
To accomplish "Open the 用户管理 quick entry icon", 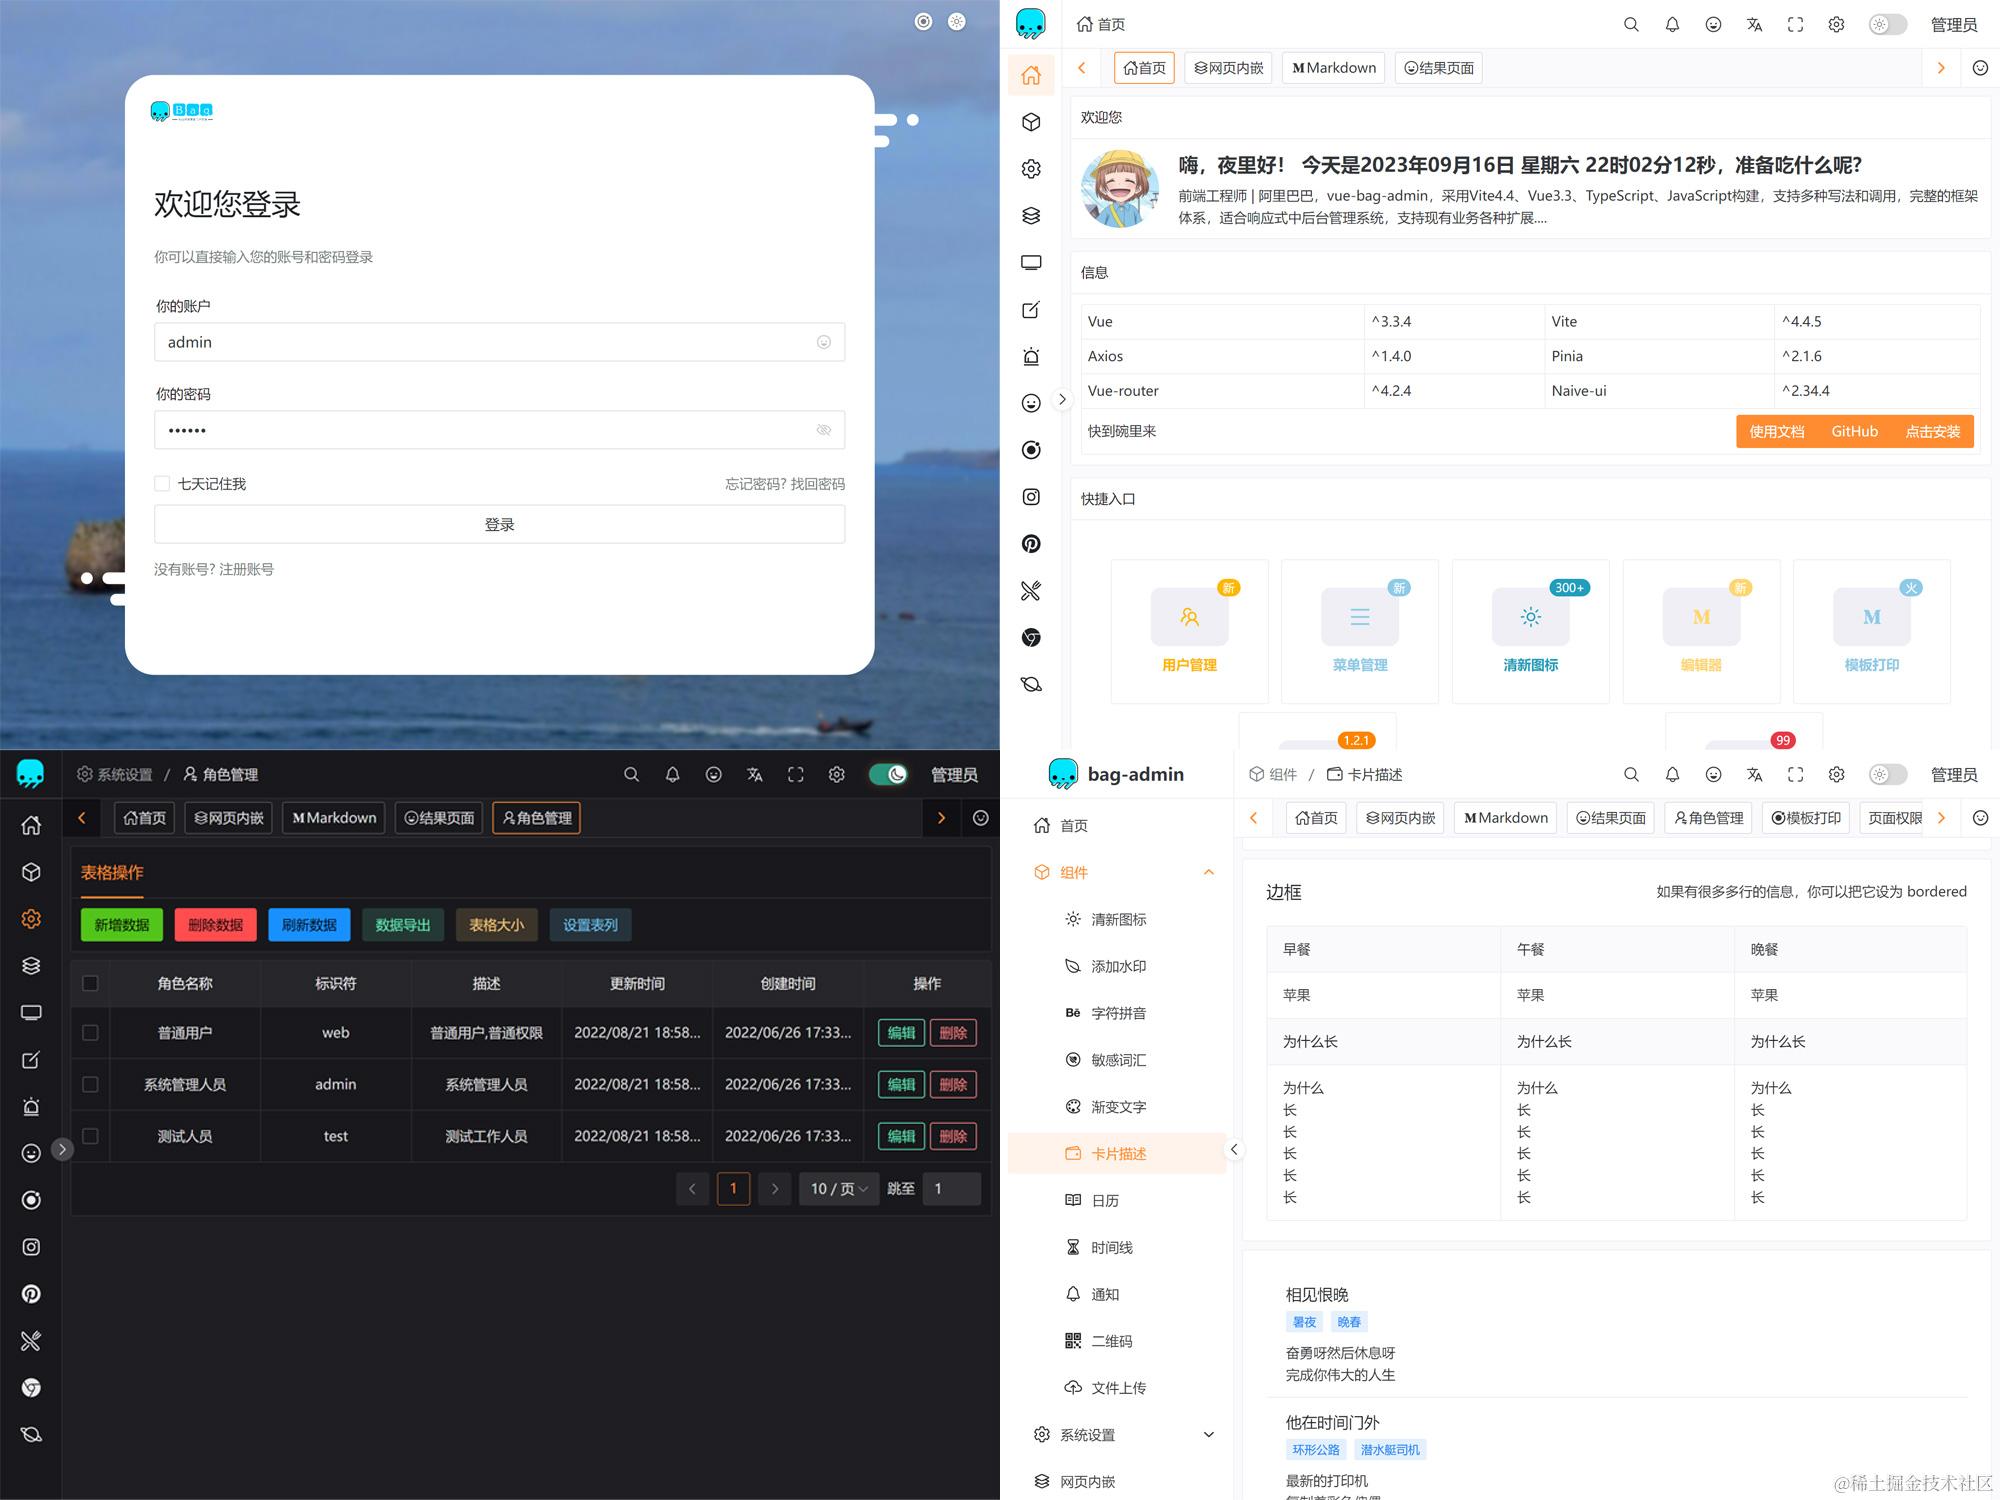I will click(x=1189, y=617).
